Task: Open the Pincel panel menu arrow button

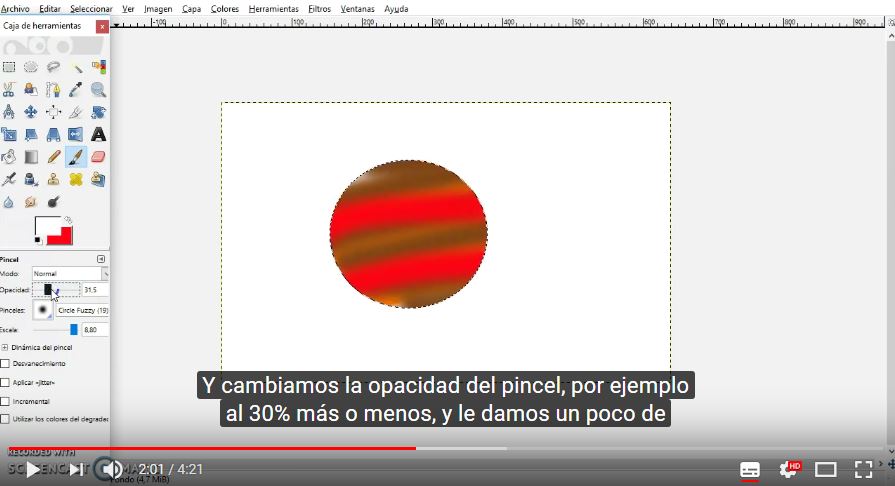Action: (101, 259)
